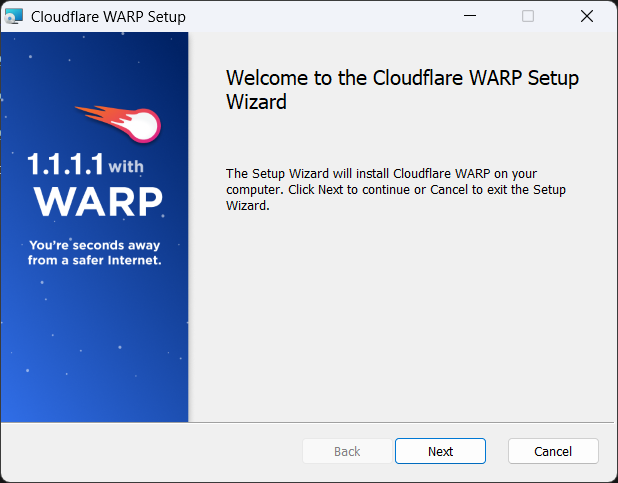Viewport: 618px width, 483px height.
Task: Click the installer icon in the title bar
Action: [x=14, y=16]
